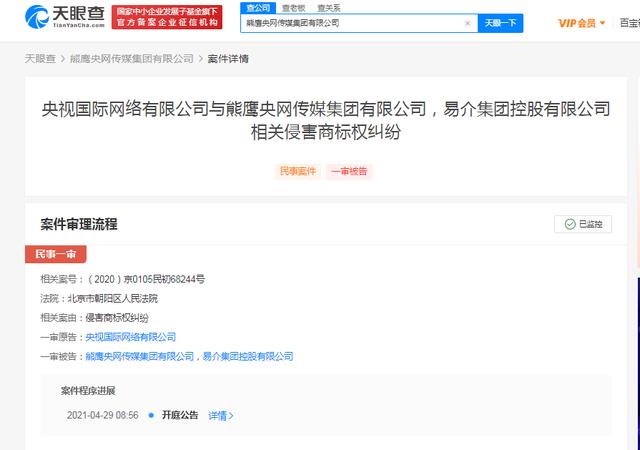The image size is (640, 450).
Task: Open defendant link 易介集团控股有限公司
Action: click(x=248, y=356)
